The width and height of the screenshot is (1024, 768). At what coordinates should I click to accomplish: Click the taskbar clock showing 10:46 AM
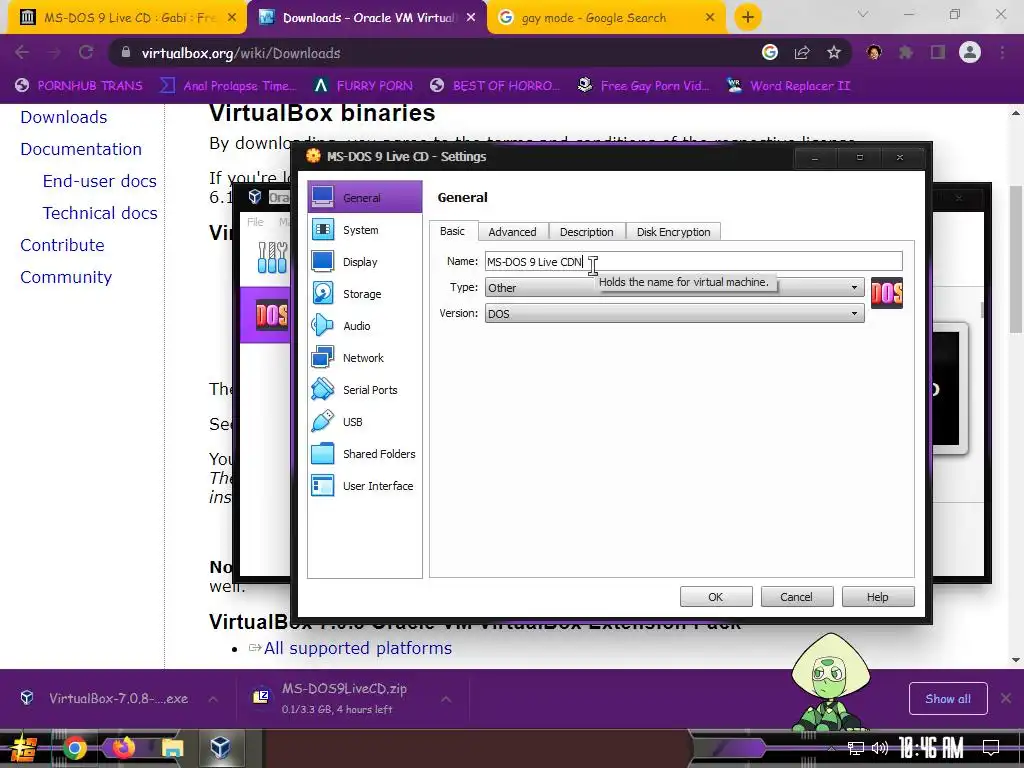(x=931, y=748)
